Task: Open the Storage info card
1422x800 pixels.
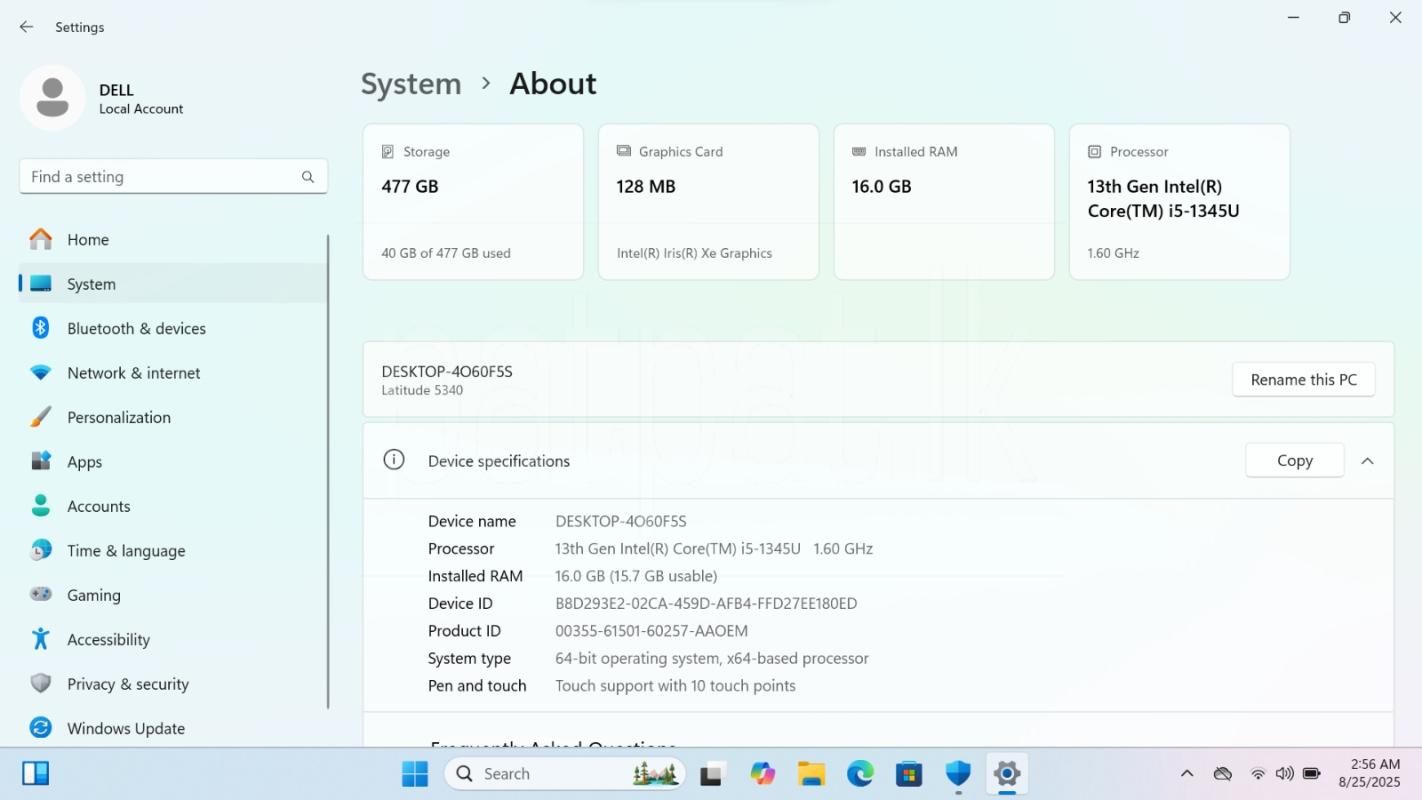Action: pyautogui.click(x=473, y=202)
